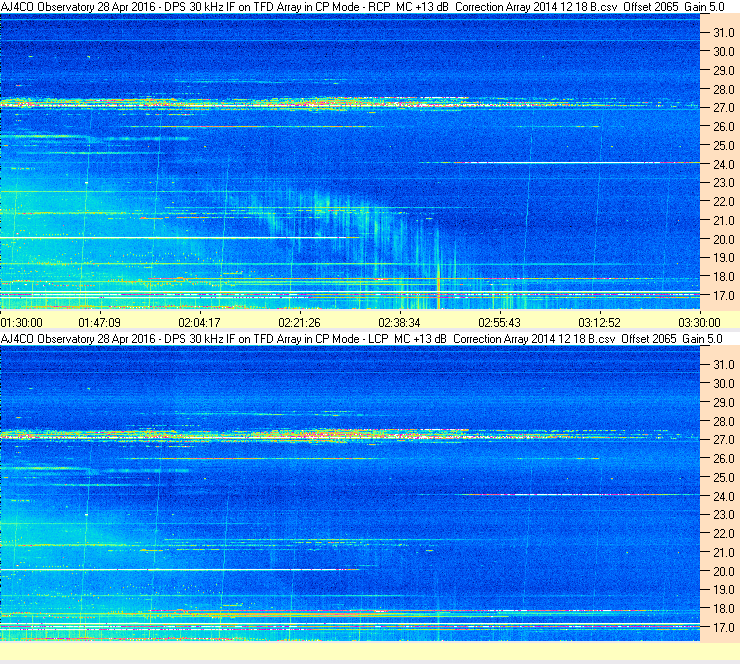740x664 pixels.
Task: Select the 02:21:26 time axis label
Action: coord(299,323)
